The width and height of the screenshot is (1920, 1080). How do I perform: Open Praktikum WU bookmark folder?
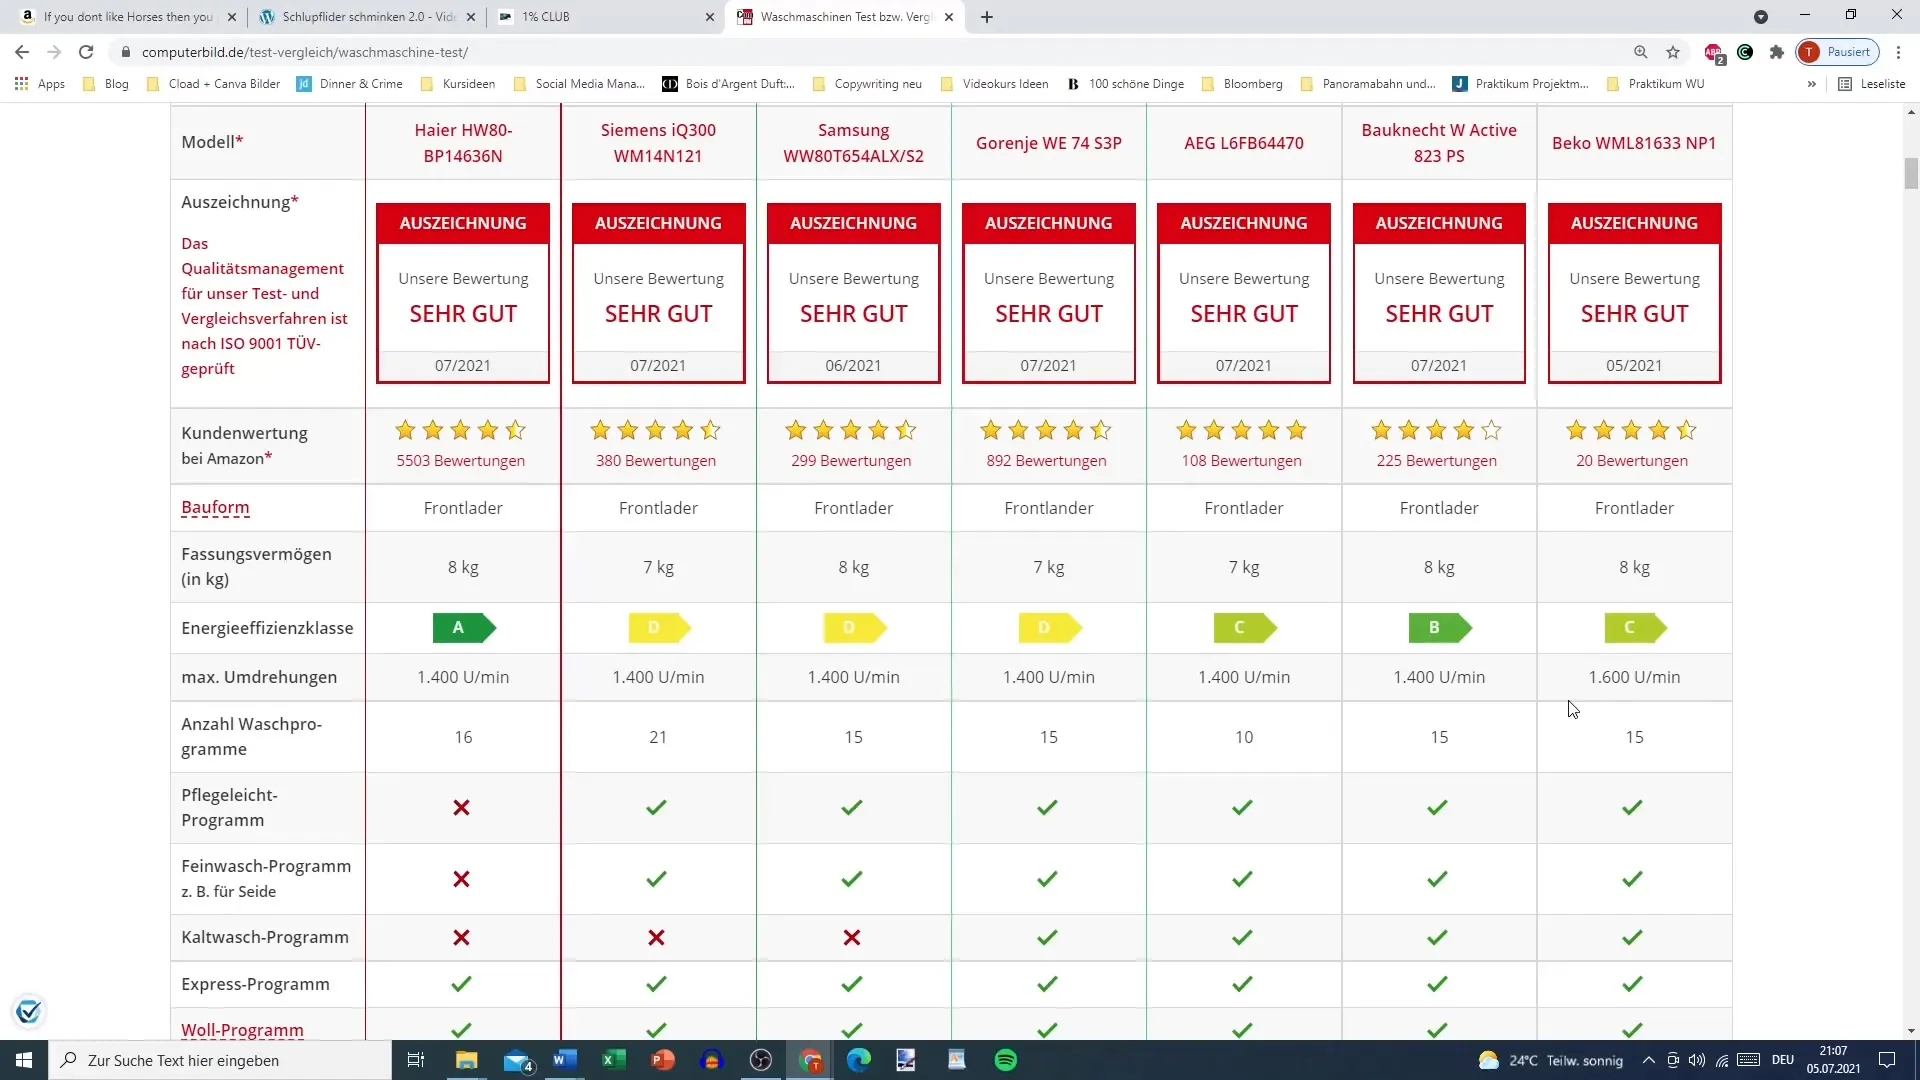1655,84
